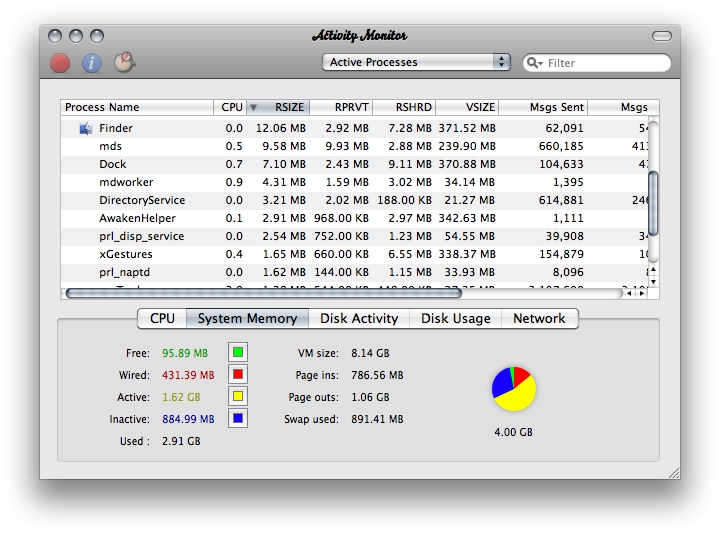Select the xGestures process row
Screen dimensions: 720x534
(x=354, y=254)
